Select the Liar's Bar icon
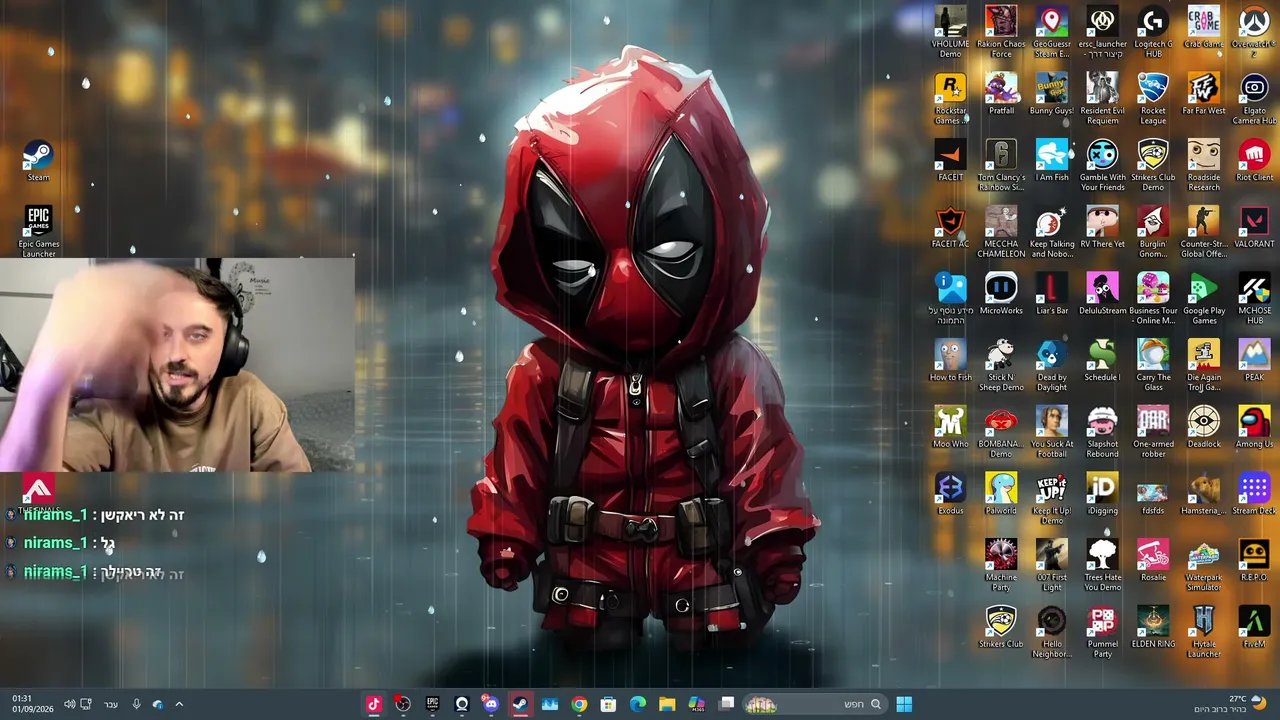 (x=1052, y=294)
